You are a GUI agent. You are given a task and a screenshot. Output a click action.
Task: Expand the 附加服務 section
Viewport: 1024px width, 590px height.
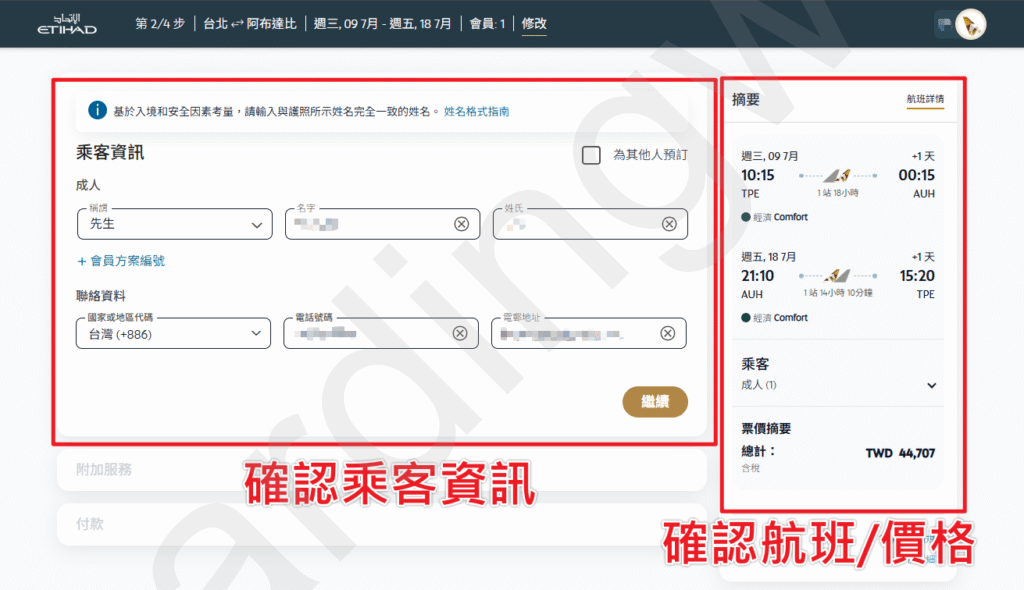point(381,469)
